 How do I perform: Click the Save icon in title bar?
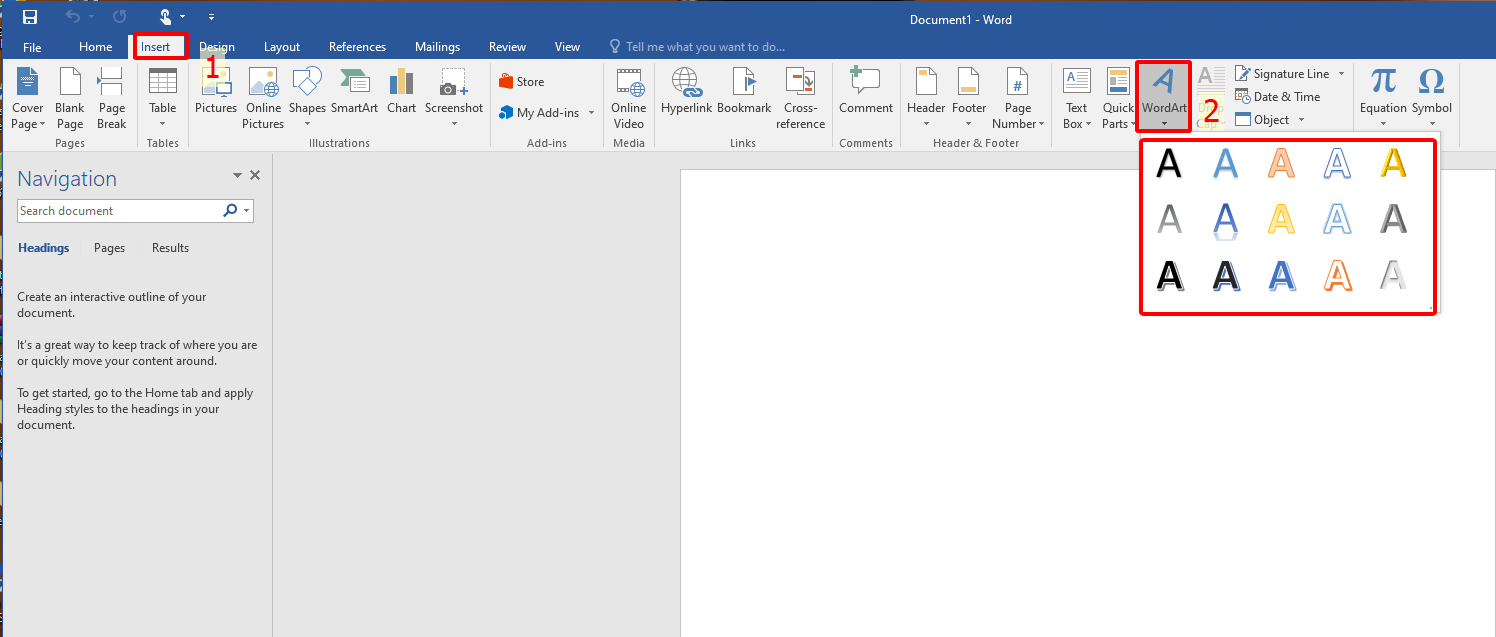[30, 17]
